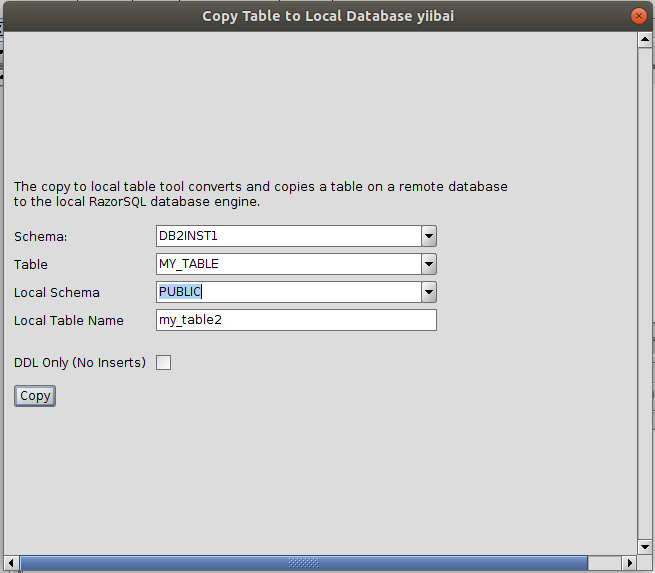The image size is (655, 573).
Task: Open the Local Schema dropdown arrow
Action: pyautogui.click(x=429, y=292)
